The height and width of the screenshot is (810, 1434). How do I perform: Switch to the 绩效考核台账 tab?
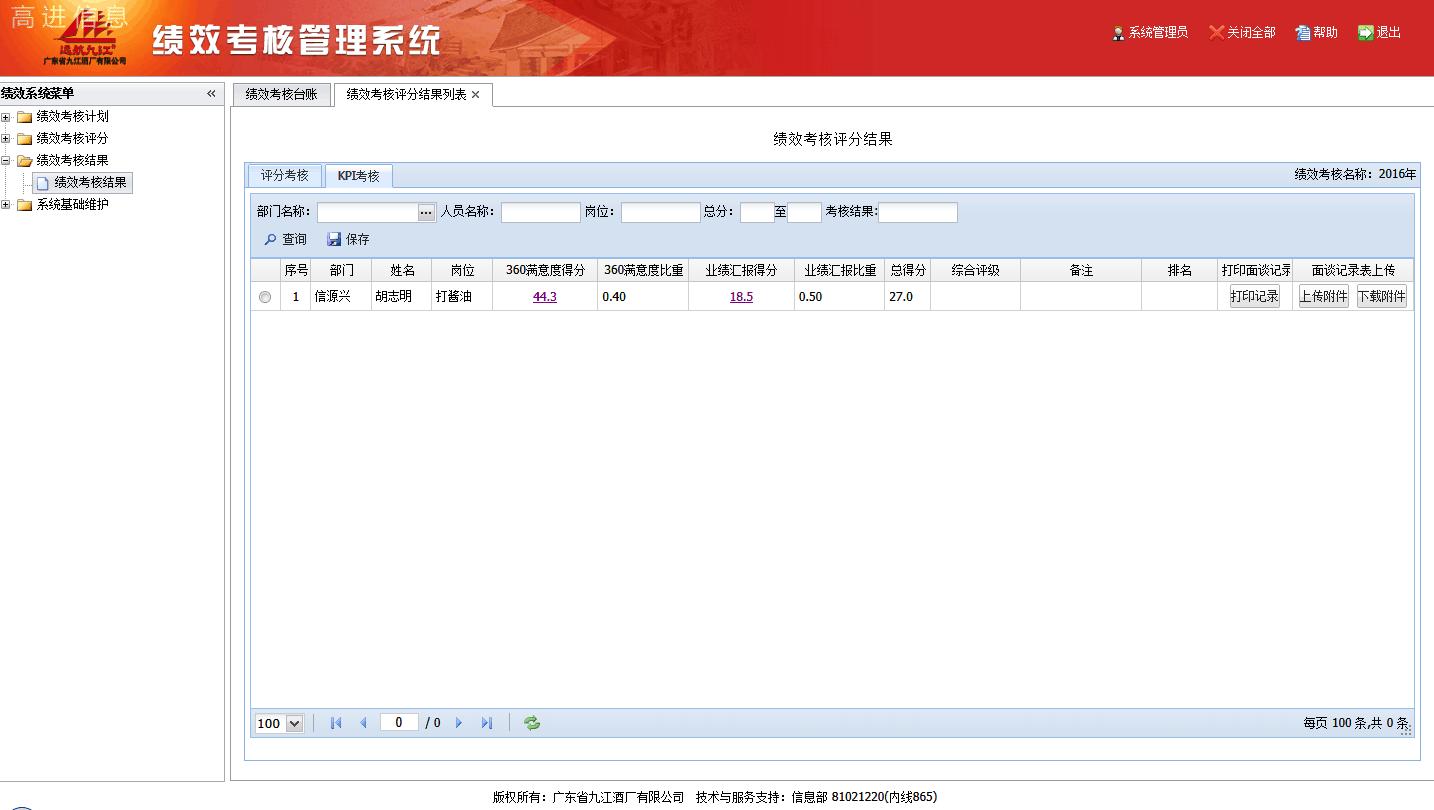[x=281, y=94]
